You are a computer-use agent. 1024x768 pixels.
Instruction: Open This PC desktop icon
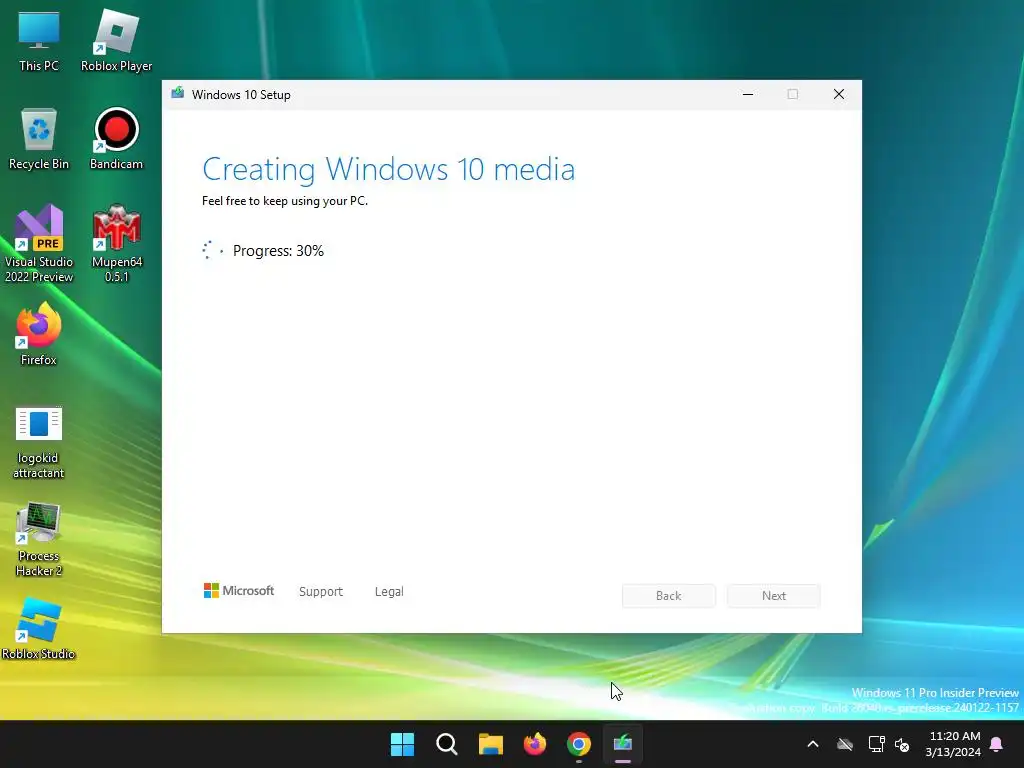[x=39, y=40]
